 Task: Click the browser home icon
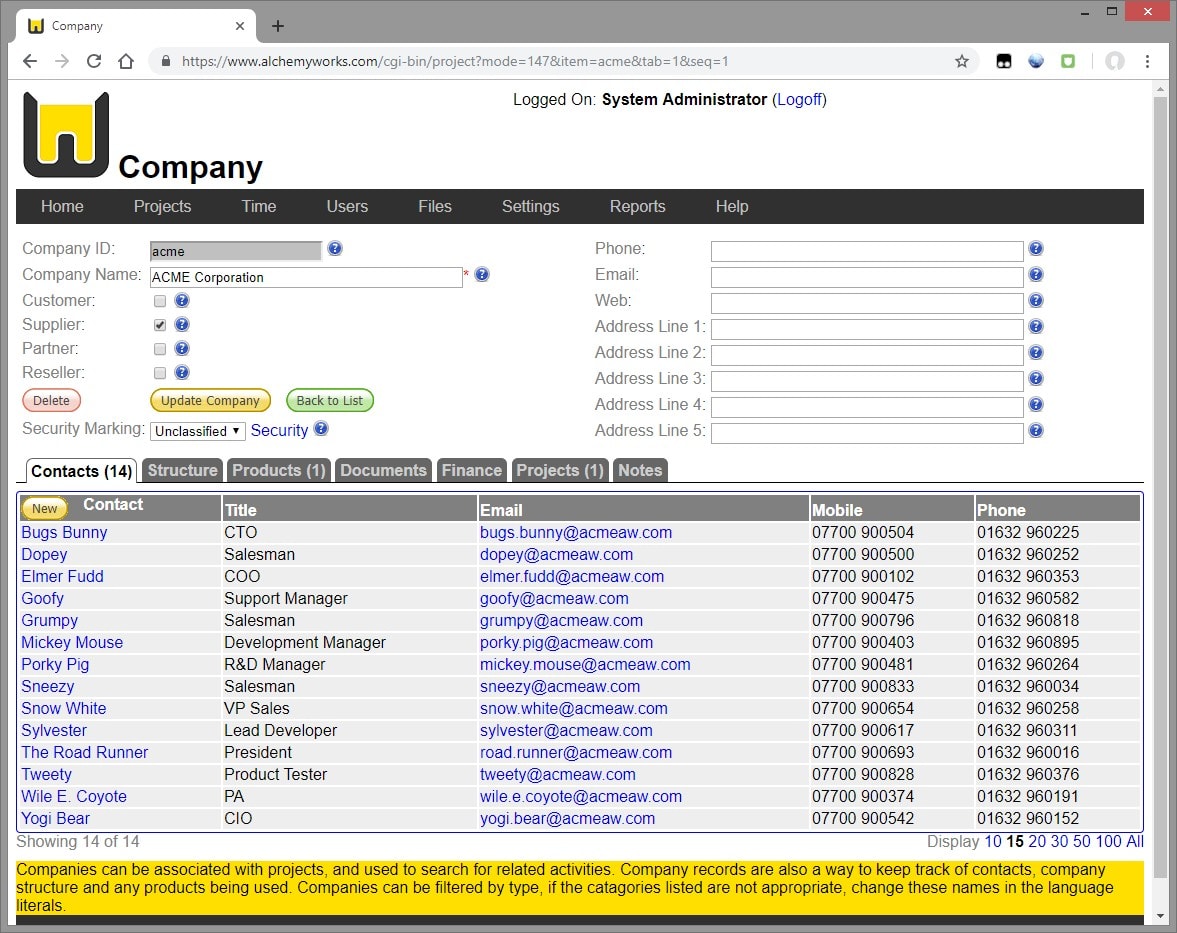click(126, 62)
